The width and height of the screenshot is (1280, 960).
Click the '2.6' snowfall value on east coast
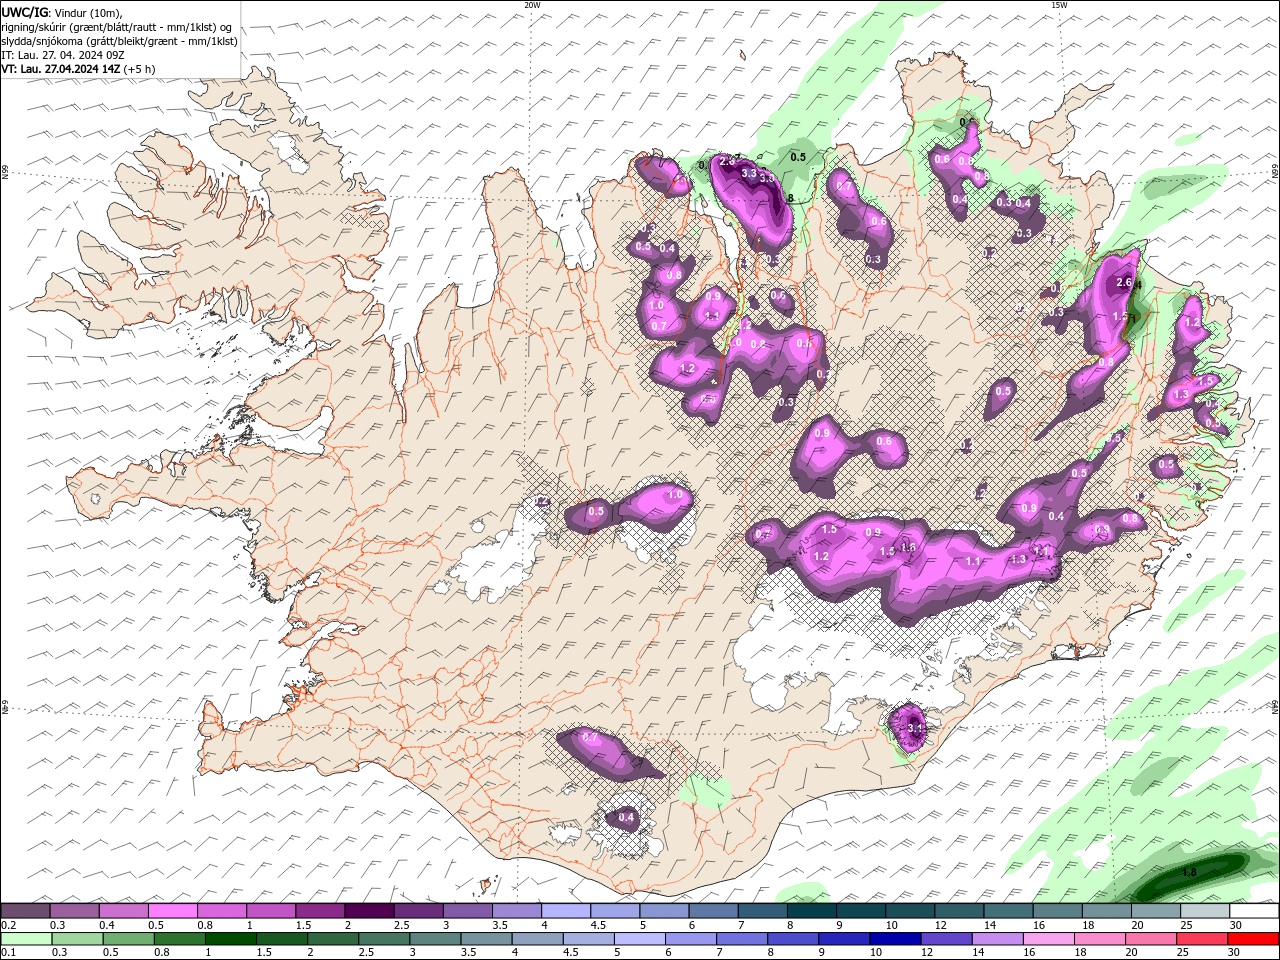[1123, 283]
